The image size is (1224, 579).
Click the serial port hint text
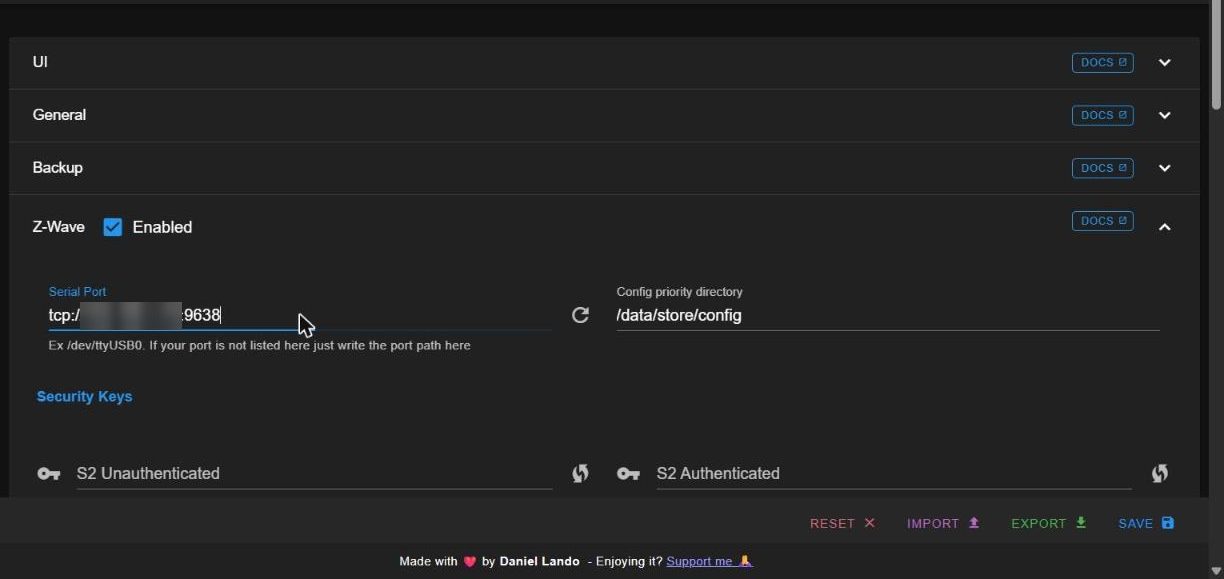coord(259,345)
